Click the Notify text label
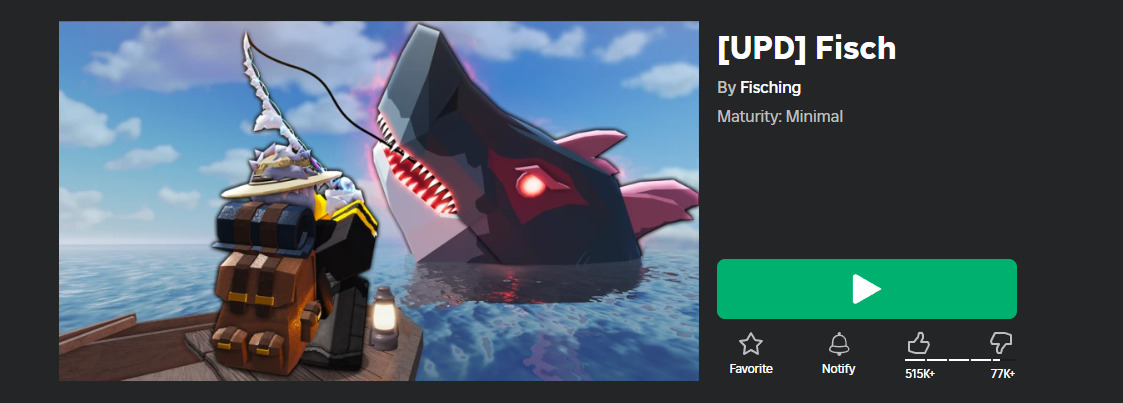 [839, 369]
